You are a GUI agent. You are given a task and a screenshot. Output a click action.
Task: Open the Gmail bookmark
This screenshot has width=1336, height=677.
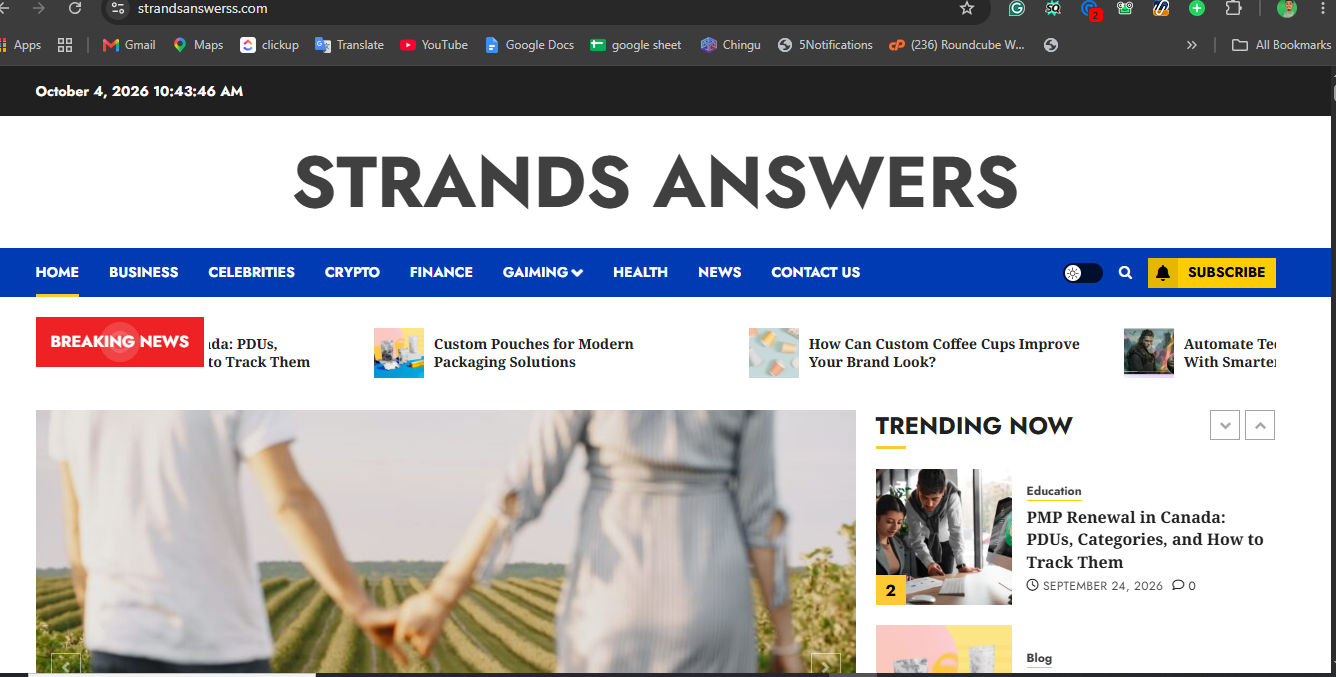(129, 45)
